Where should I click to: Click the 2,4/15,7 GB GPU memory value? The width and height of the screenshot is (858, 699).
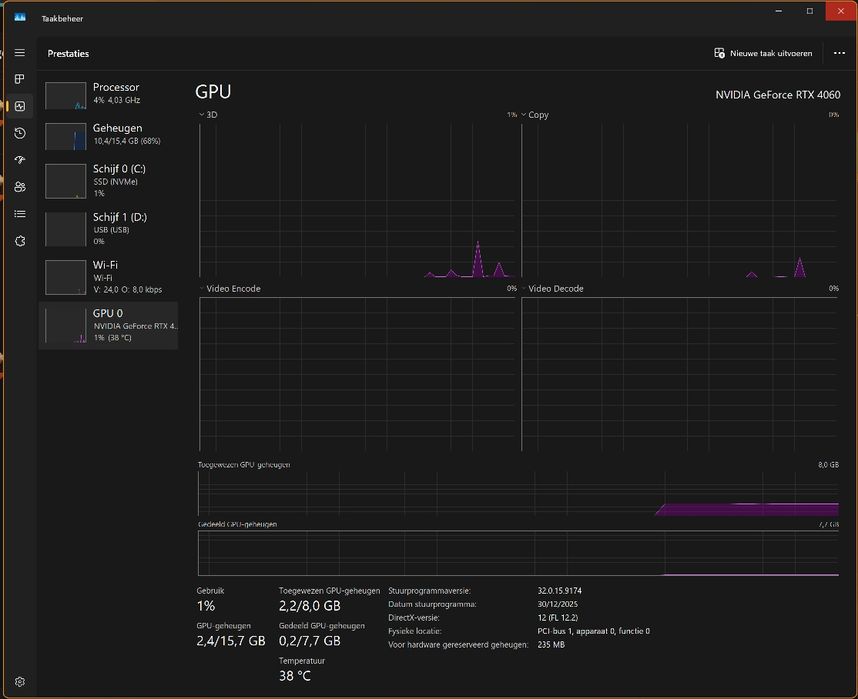pyautogui.click(x=231, y=641)
